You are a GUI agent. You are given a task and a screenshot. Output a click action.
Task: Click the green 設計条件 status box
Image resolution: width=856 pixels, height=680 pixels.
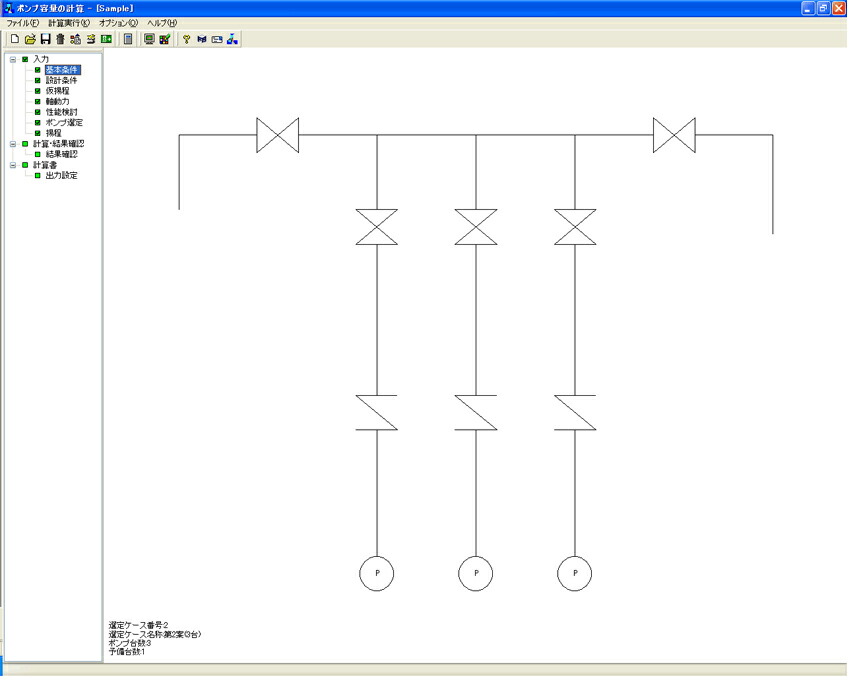coord(38,81)
